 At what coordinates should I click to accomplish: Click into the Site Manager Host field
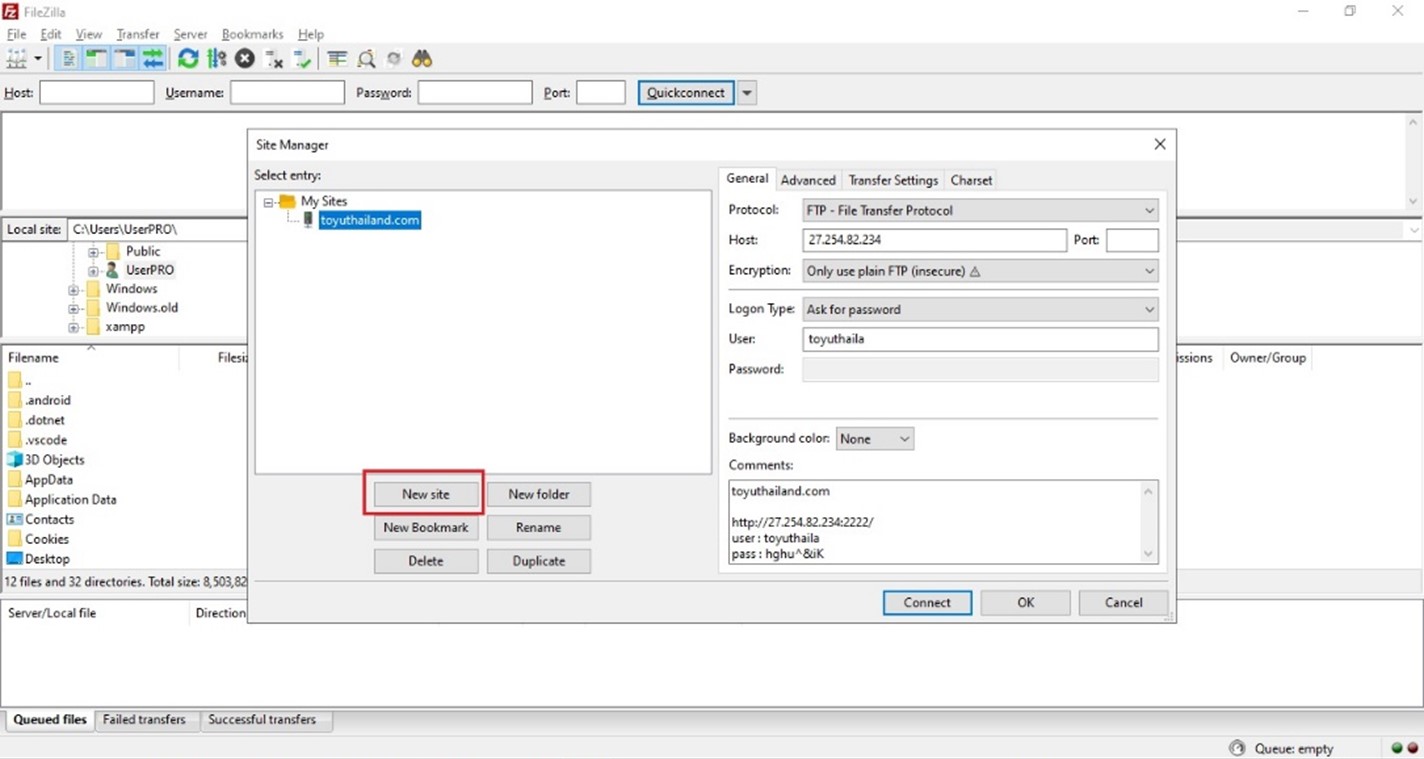click(935, 240)
